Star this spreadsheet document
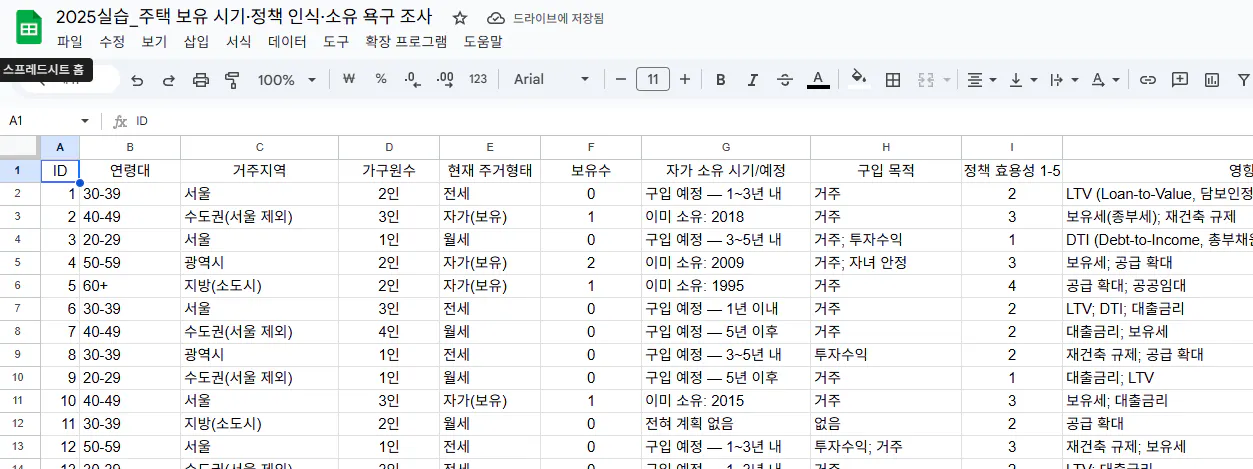The image size is (1253, 469). pos(460,18)
